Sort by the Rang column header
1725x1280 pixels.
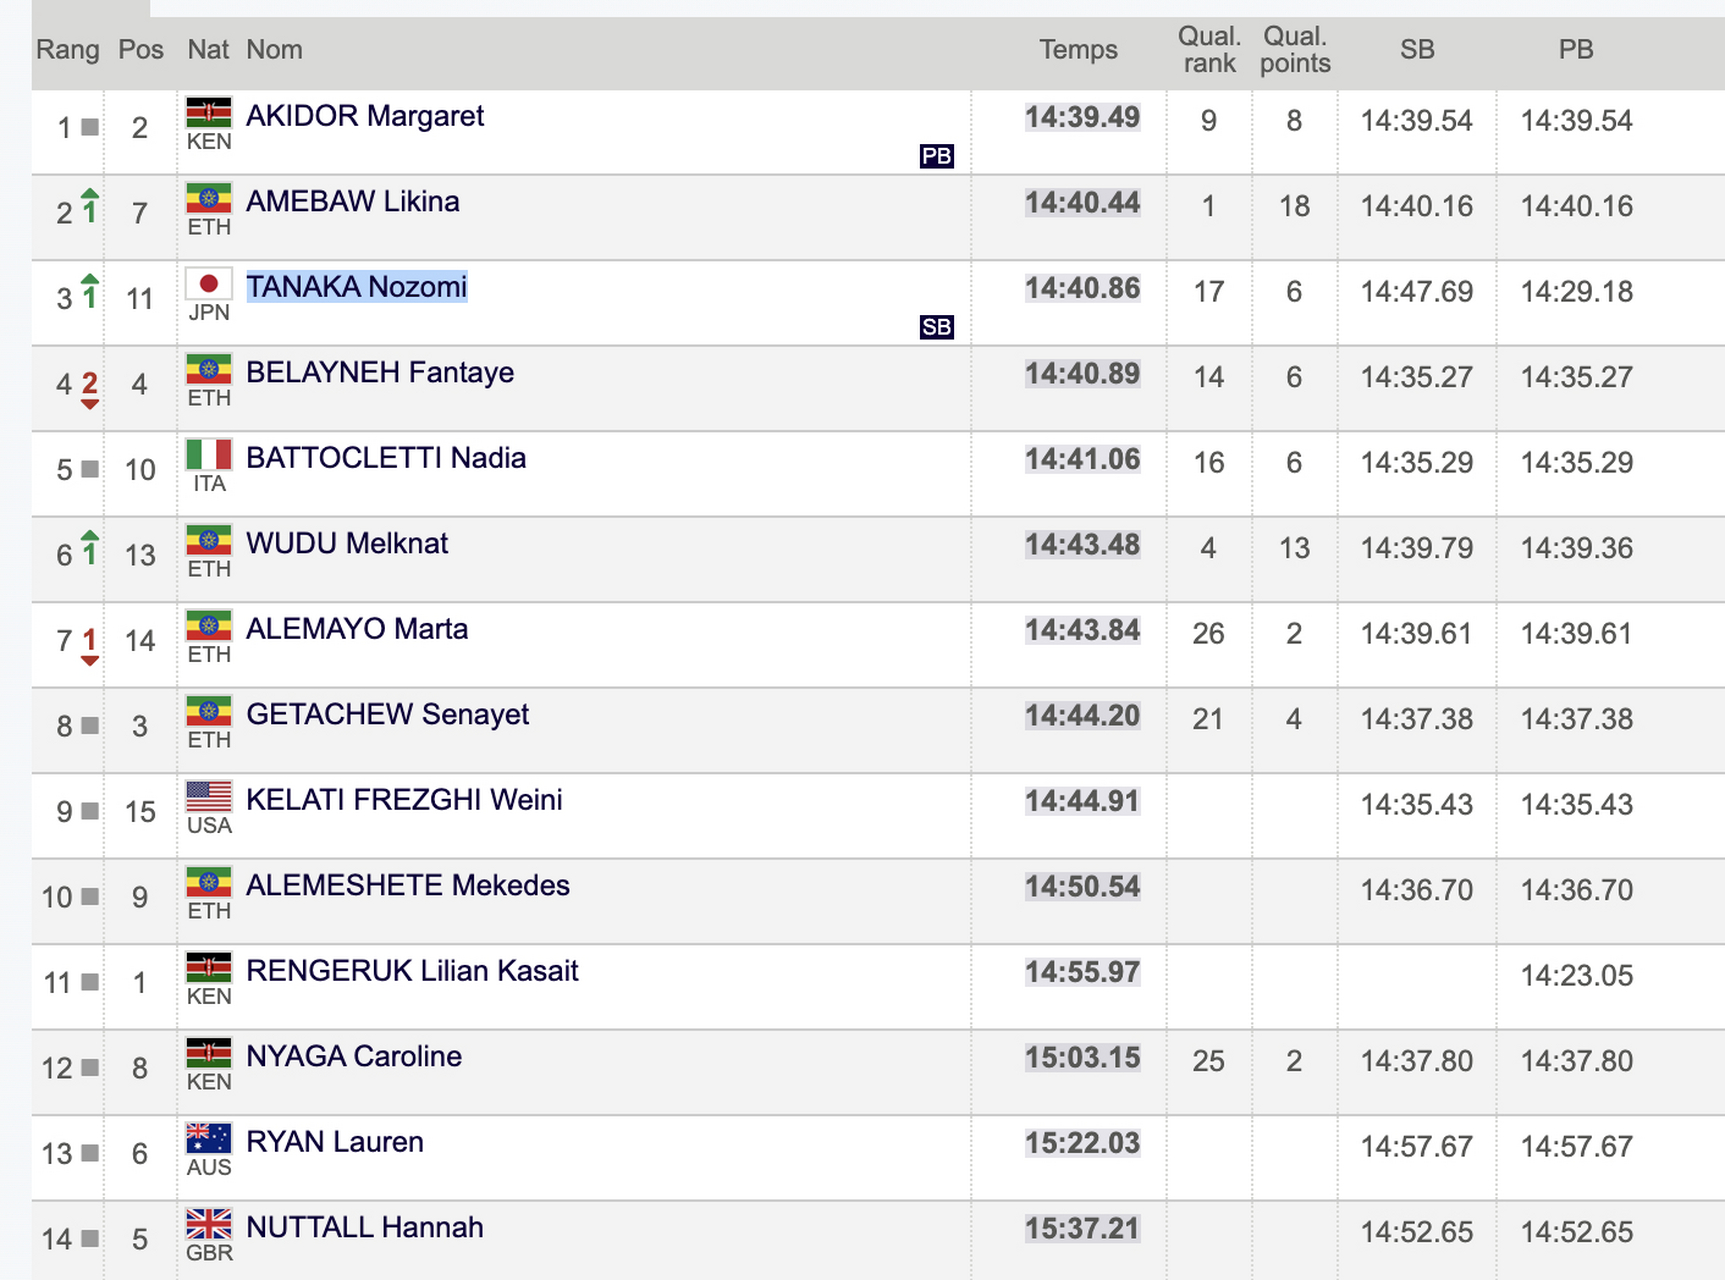point(68,49)
